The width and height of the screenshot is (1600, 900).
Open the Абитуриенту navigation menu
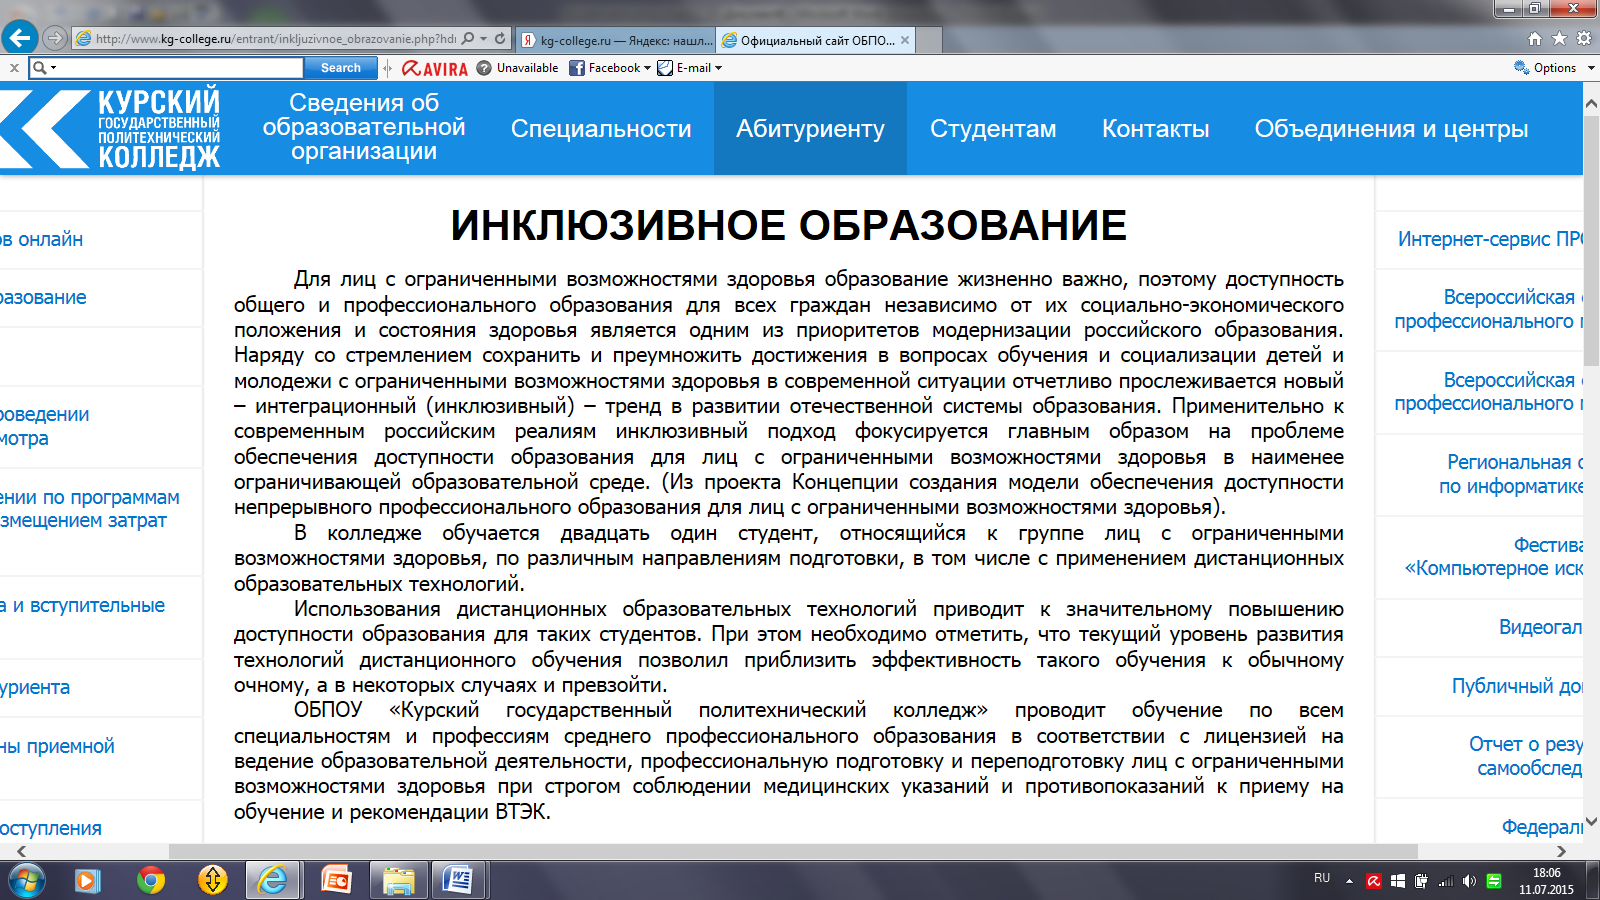pos(810,129)
